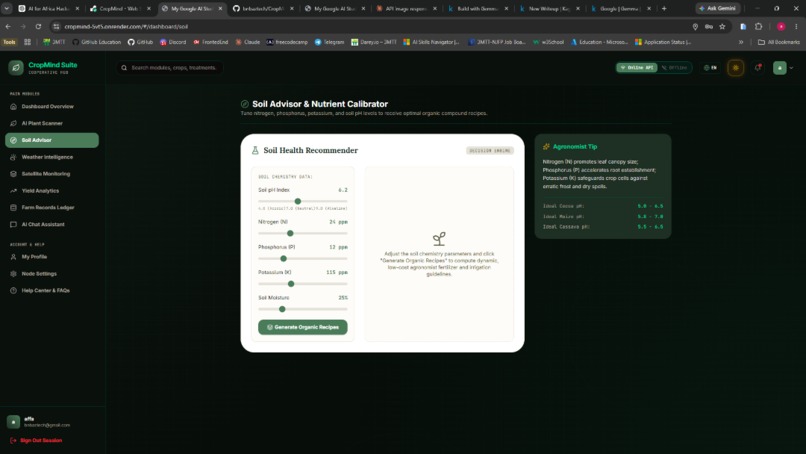Image resolution: width=806 pixels, height=454 pixels.
Task: Click the 115 ppm Potassium value
Action: (x=337, y=273)
